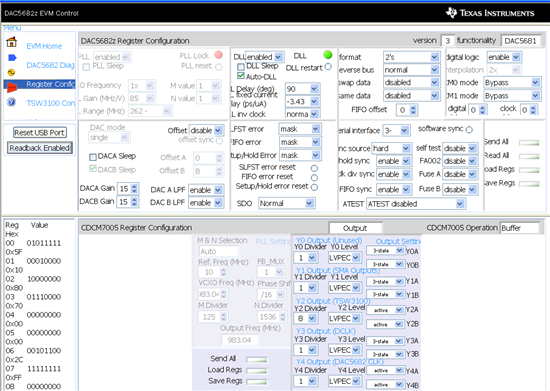Adjust the DACB Gain stepper
Image resolution: width=550 pixels, height=391 pixels.
tap(134, 202)
